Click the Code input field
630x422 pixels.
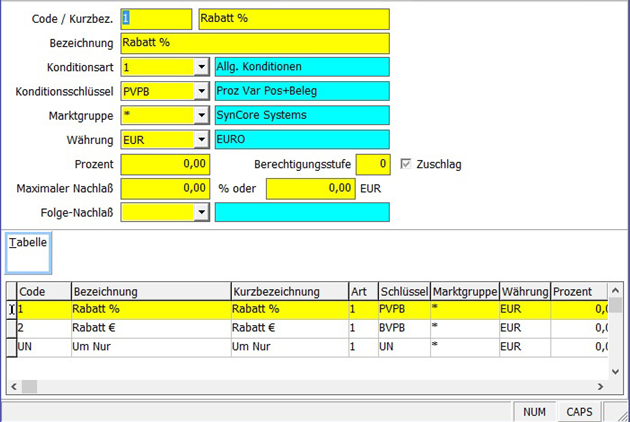coord(155,20)
